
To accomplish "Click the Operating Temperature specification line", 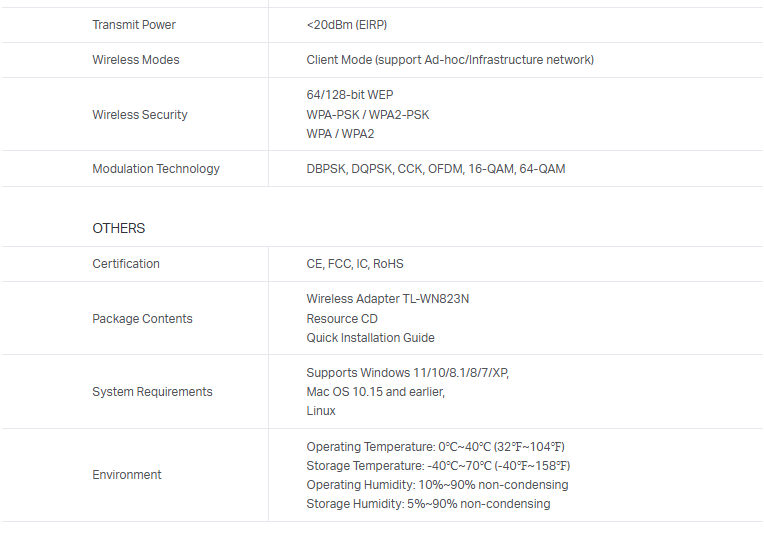I will pos(436,447).
